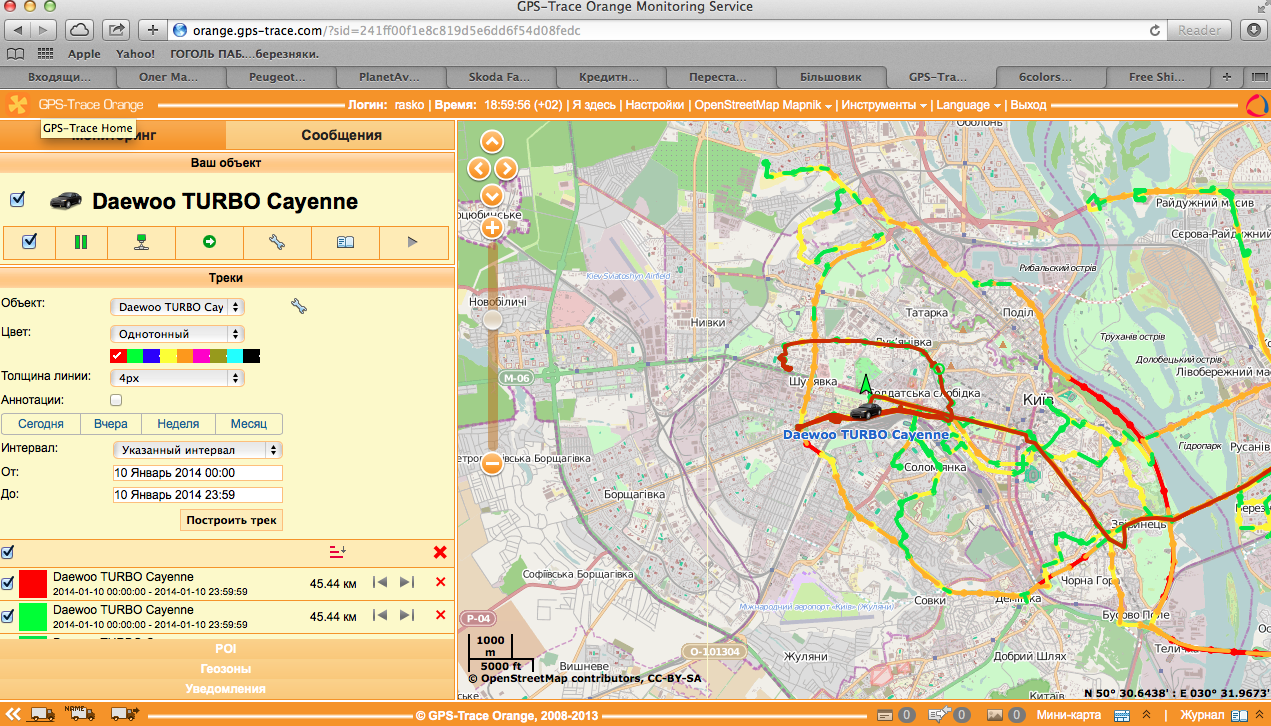Click the Построить трек button
1271x726 pixels.
point(231,520)
